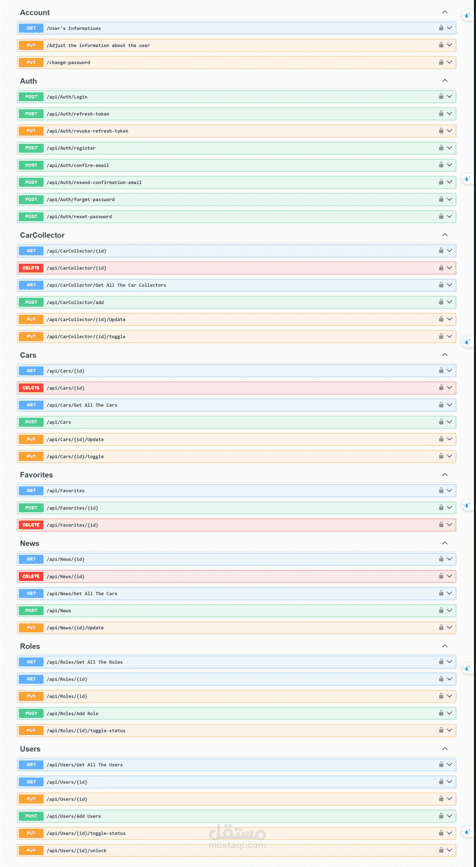Click the News section heading
Screen dimensions: 476x867
coord(29,544)
